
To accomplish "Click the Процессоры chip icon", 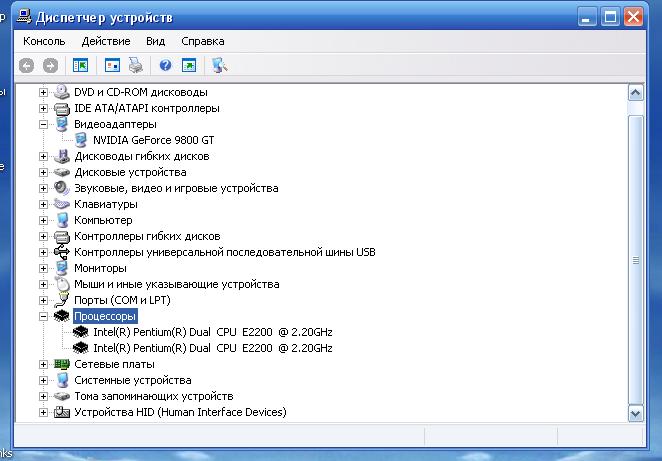I will pyautogui.click(x=62, y=316).
